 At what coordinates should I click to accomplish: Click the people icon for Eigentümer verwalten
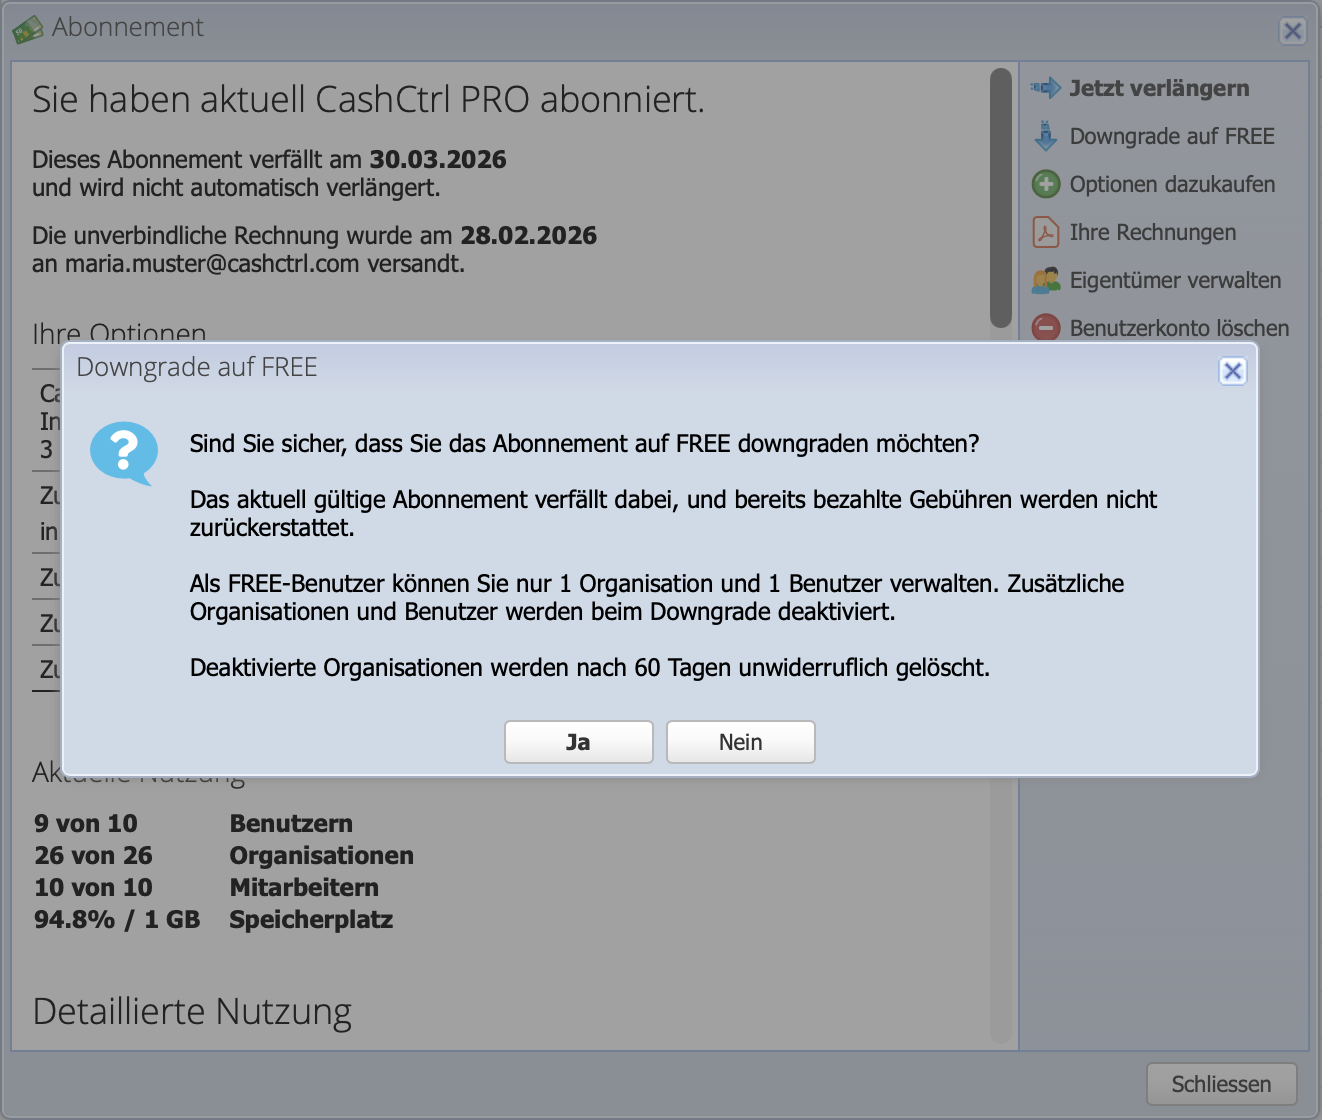(x=1046, y=280)
